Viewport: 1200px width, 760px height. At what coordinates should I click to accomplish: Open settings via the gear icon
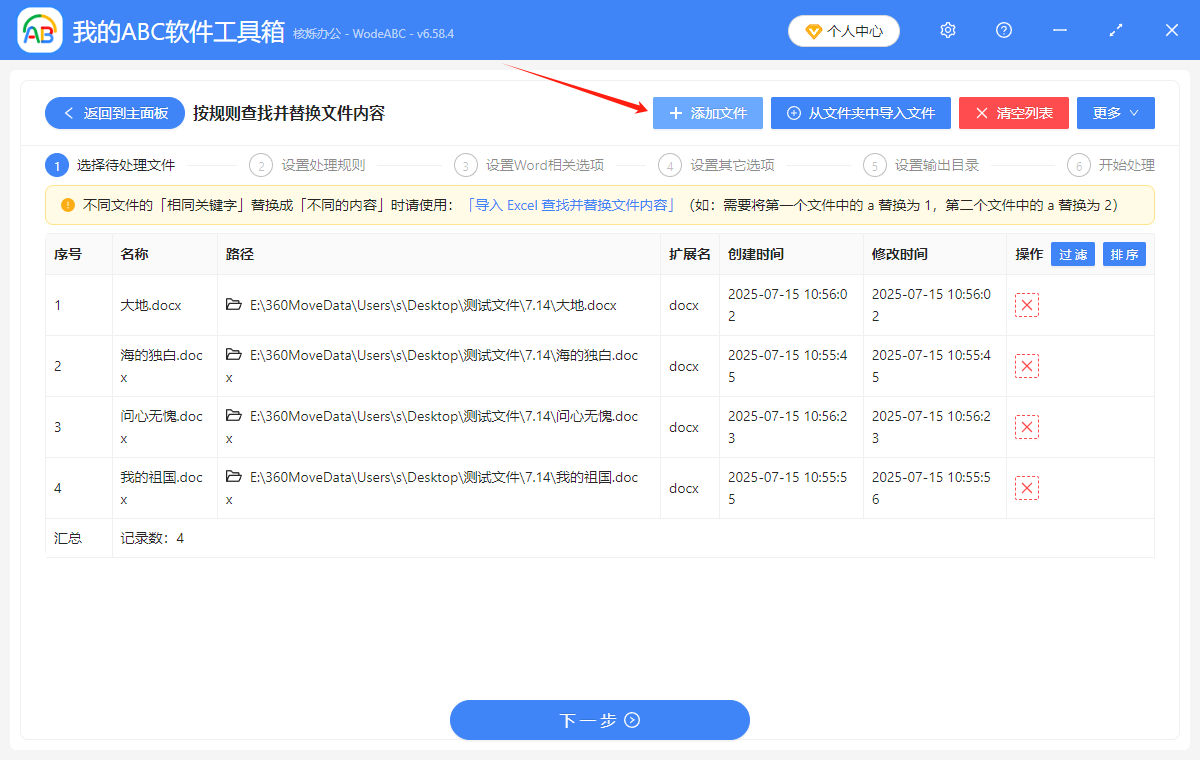click(947, 30)
